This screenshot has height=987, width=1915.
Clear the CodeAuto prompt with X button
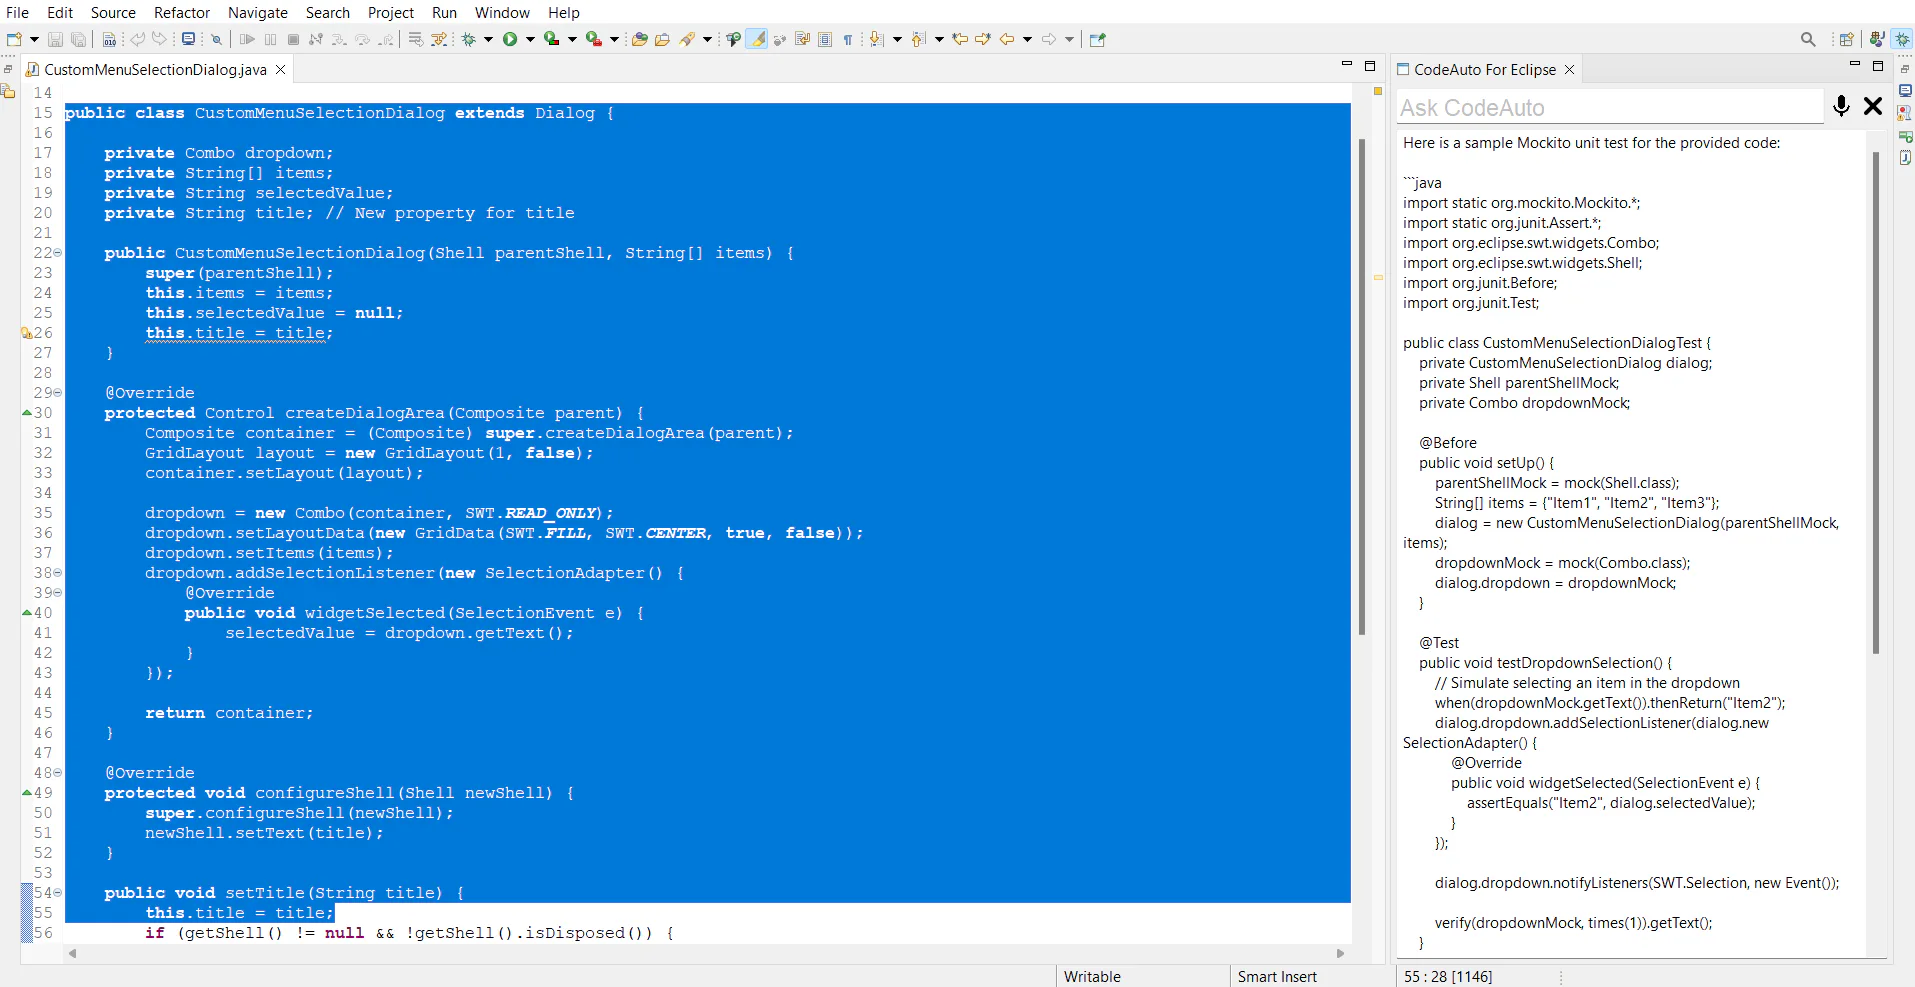pos(1873,106)
